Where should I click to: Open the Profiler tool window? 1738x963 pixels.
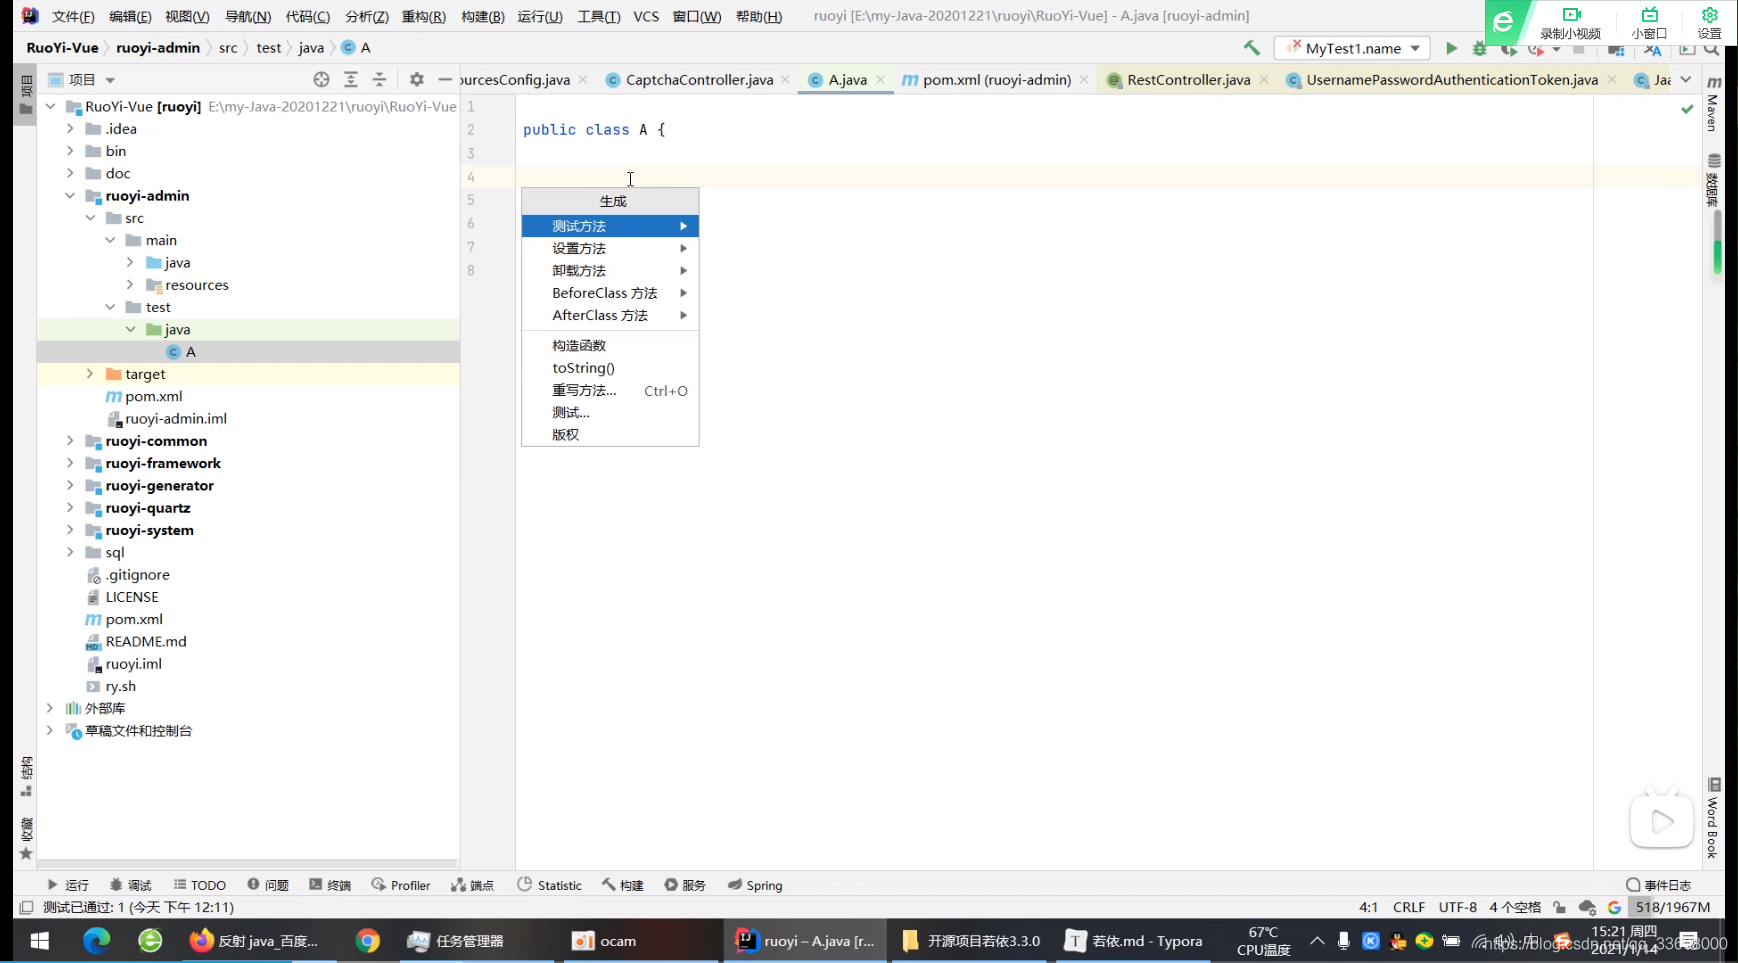[401, 885]
